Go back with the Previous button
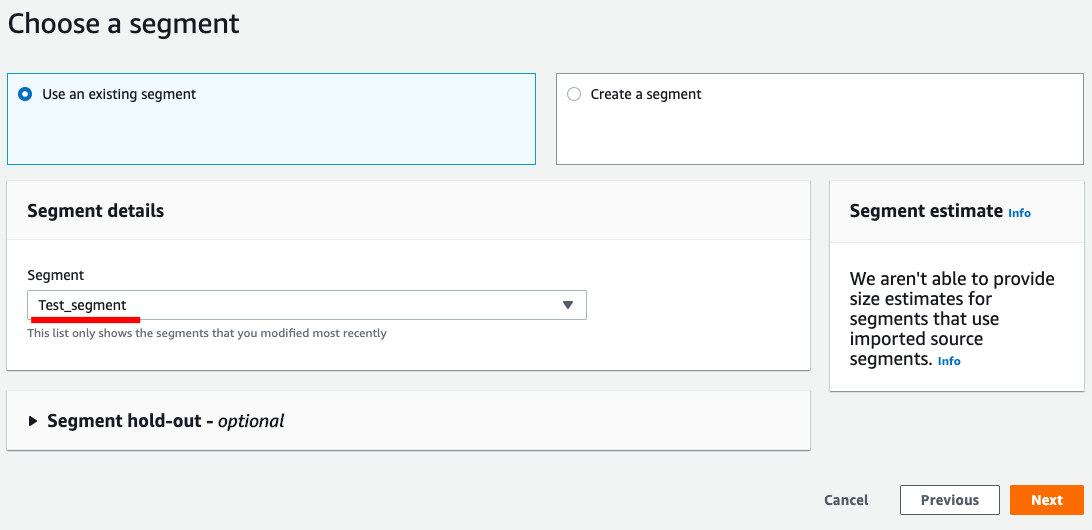 (x=949, y=500)
